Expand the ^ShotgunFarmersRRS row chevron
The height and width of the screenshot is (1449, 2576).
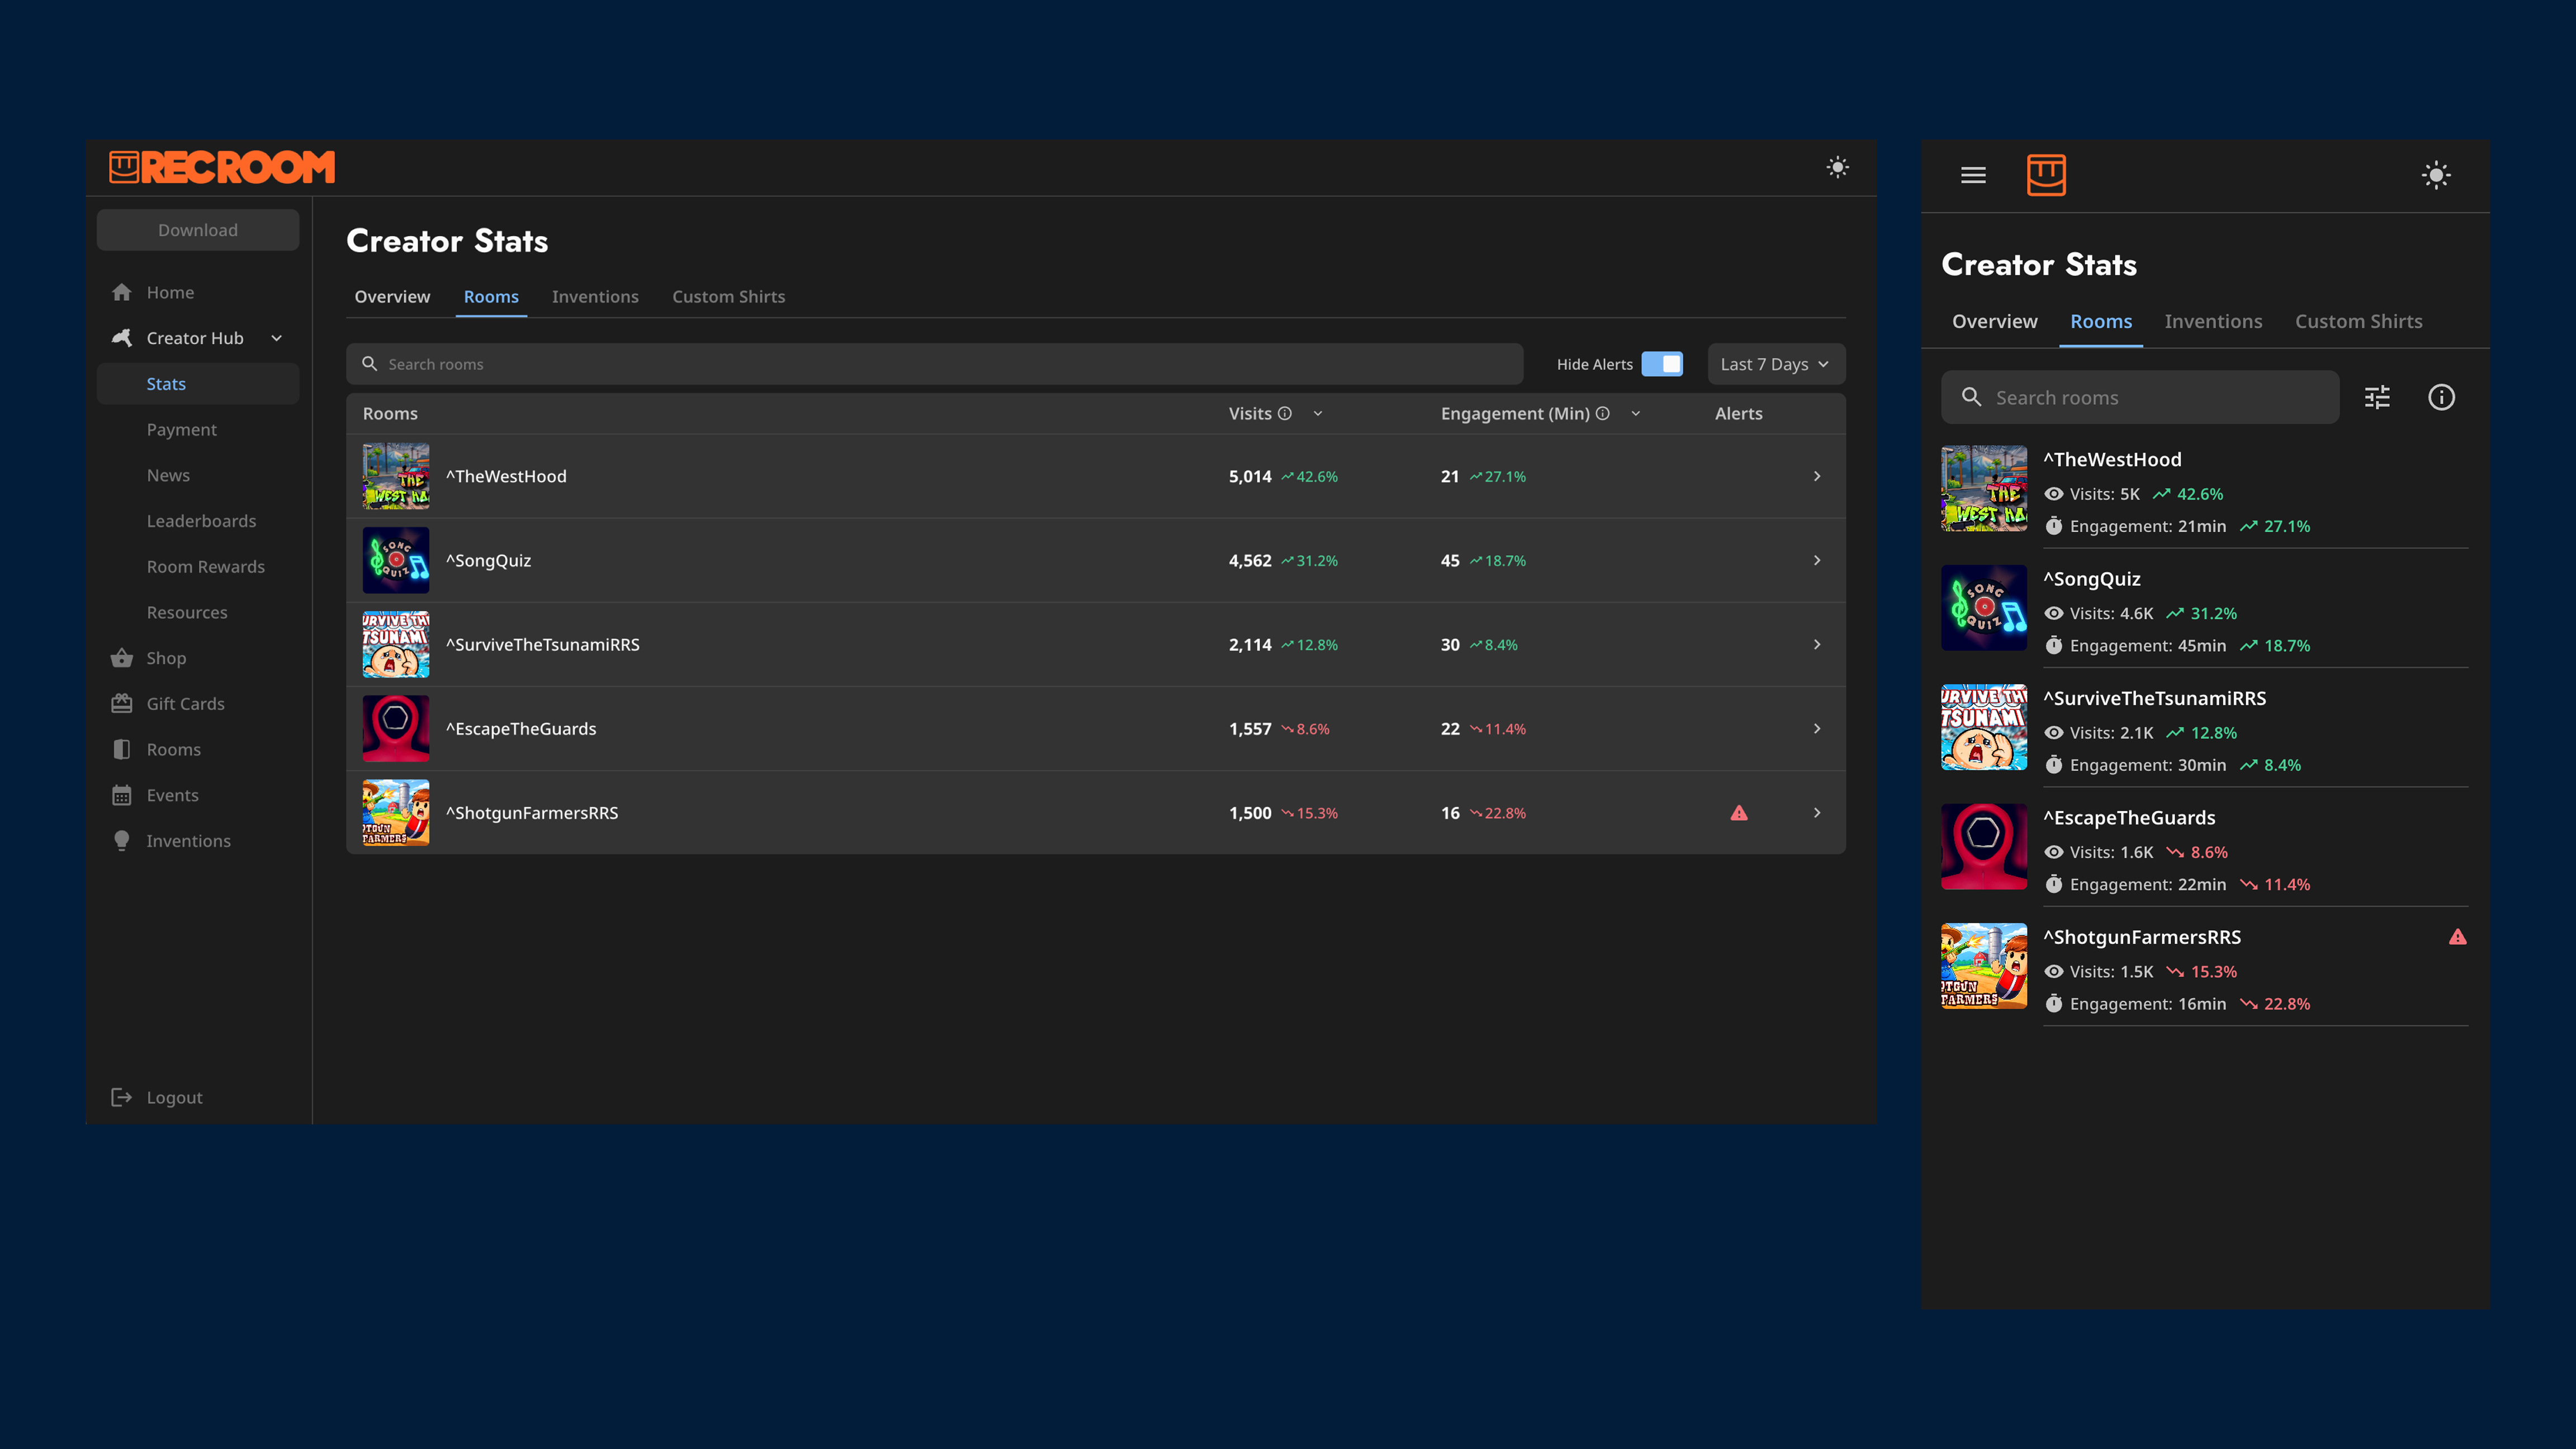[1817, 813]
